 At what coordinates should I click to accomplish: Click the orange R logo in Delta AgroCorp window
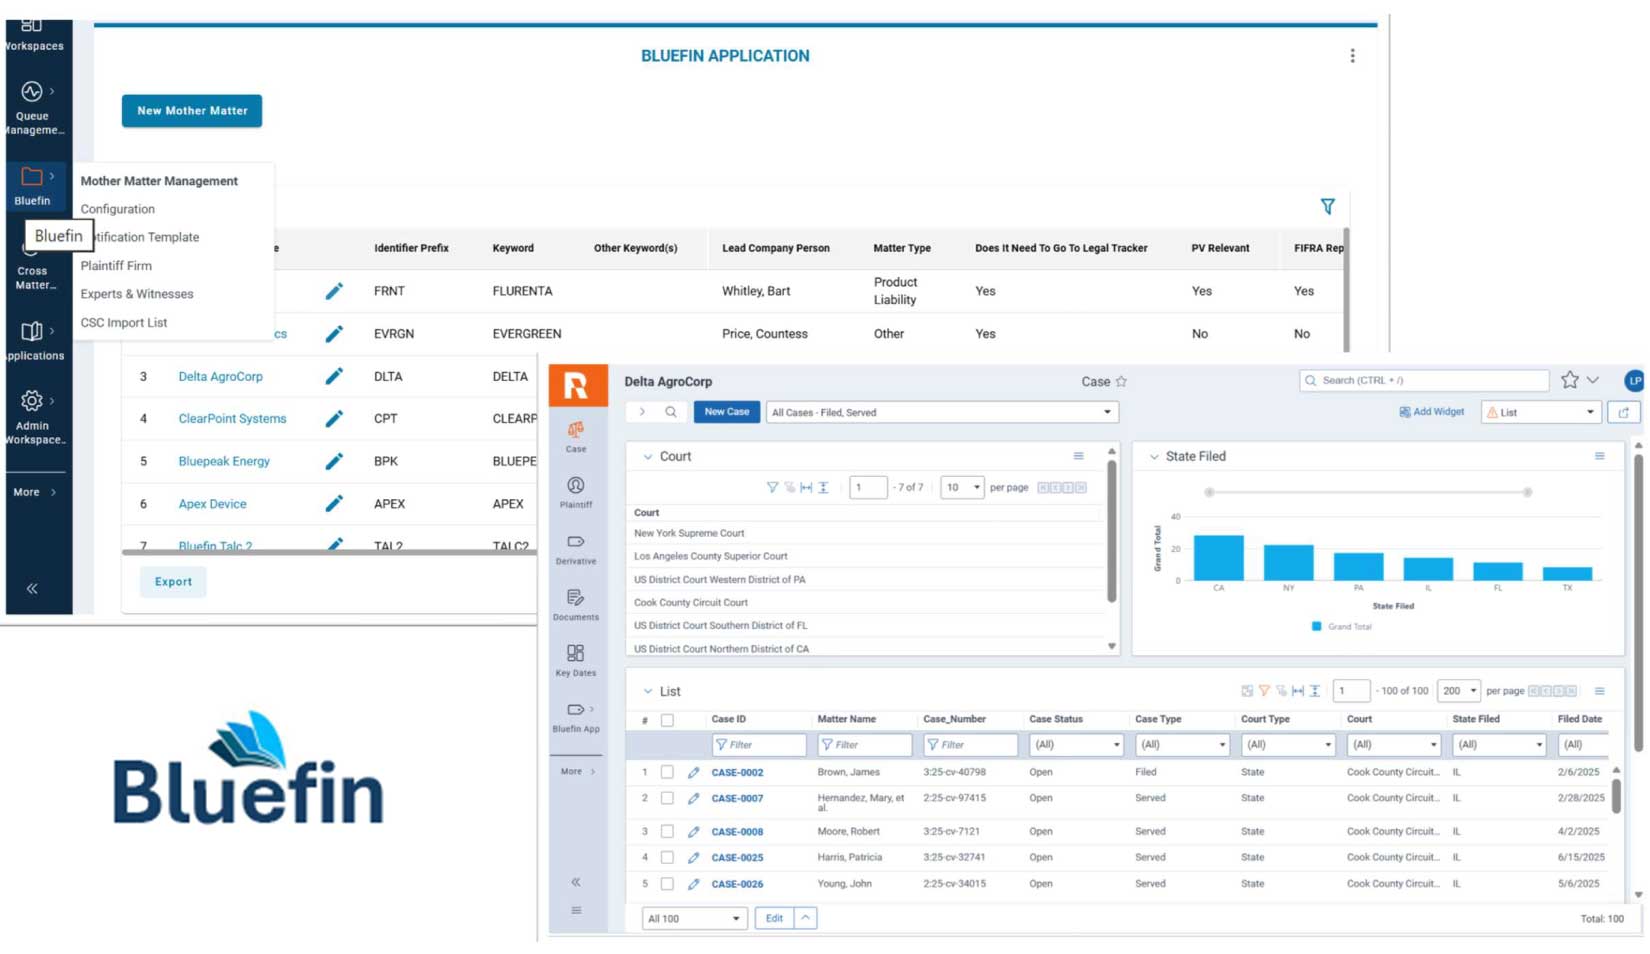pyautogui.click(x=577, y=385)
